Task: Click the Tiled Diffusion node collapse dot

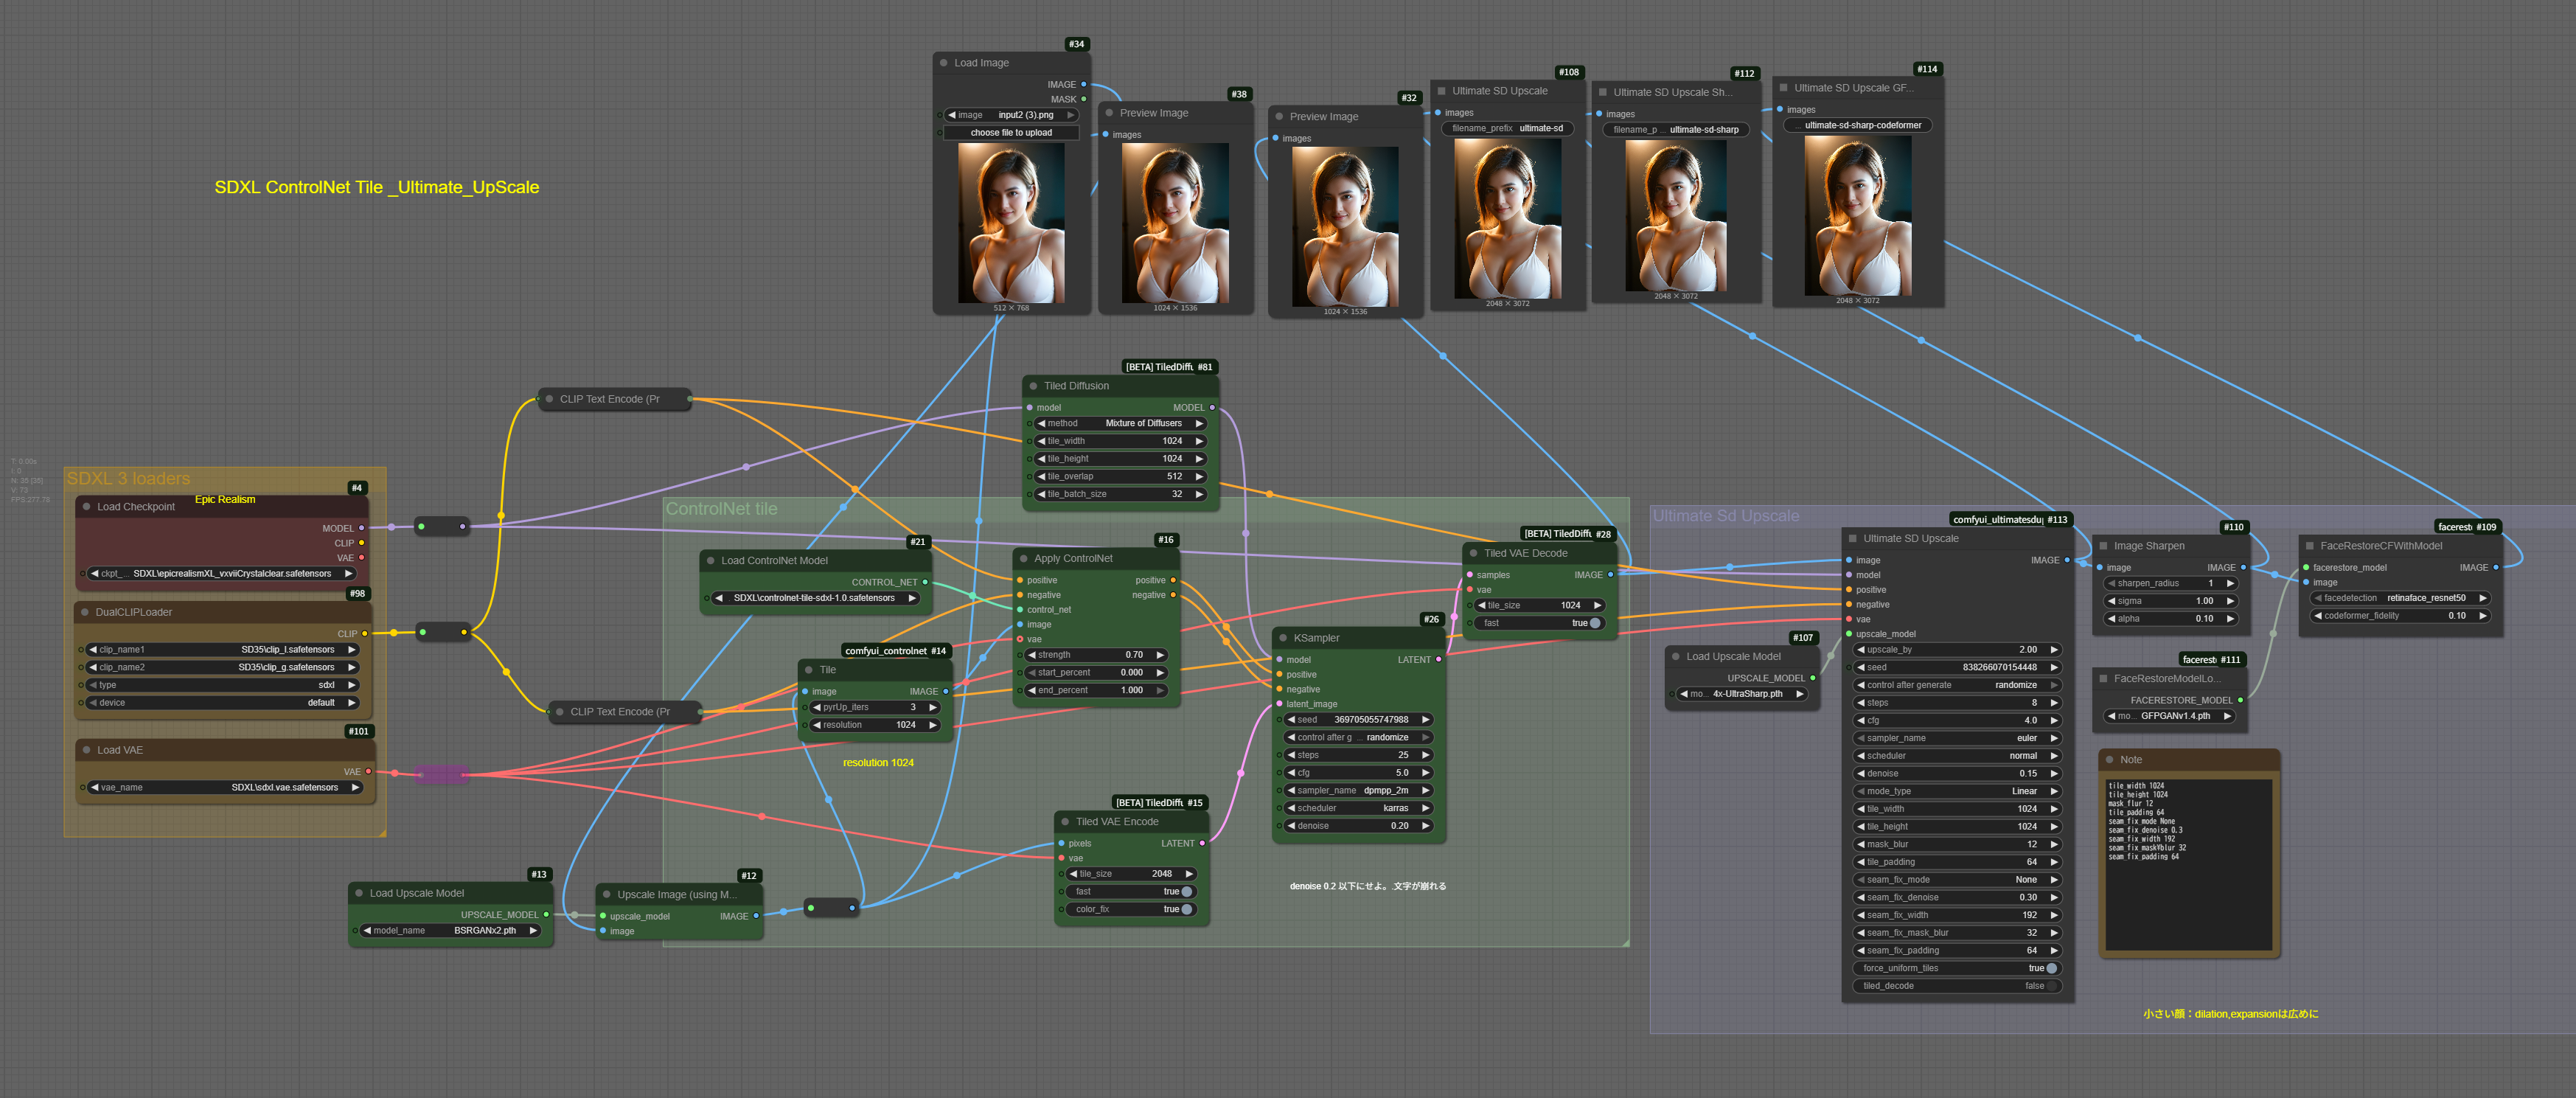Action: point(1033,386)
